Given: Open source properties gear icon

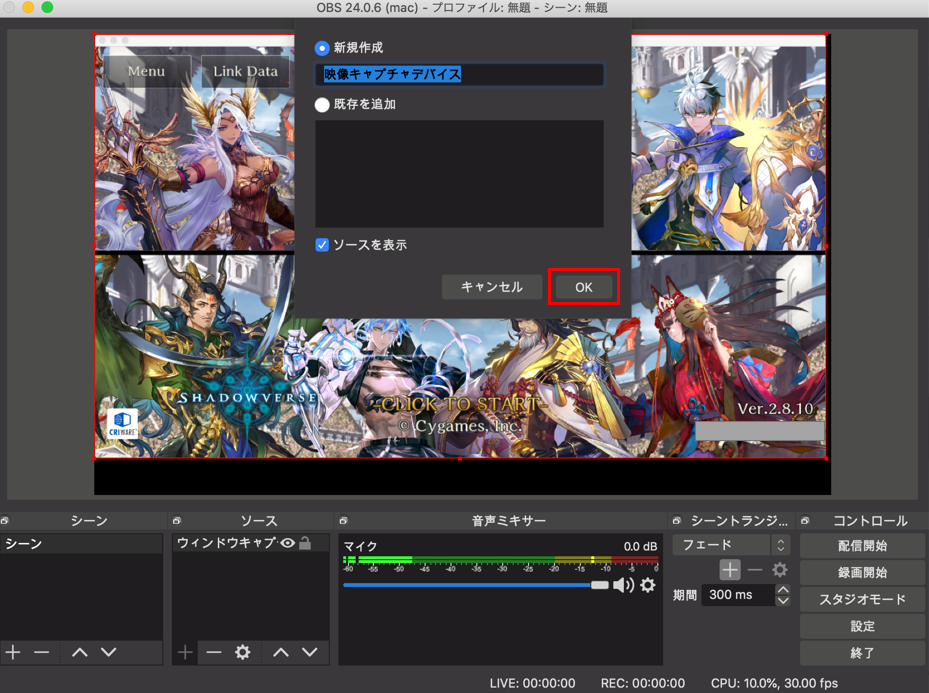Looking at the screenshot, I should 242,653.
